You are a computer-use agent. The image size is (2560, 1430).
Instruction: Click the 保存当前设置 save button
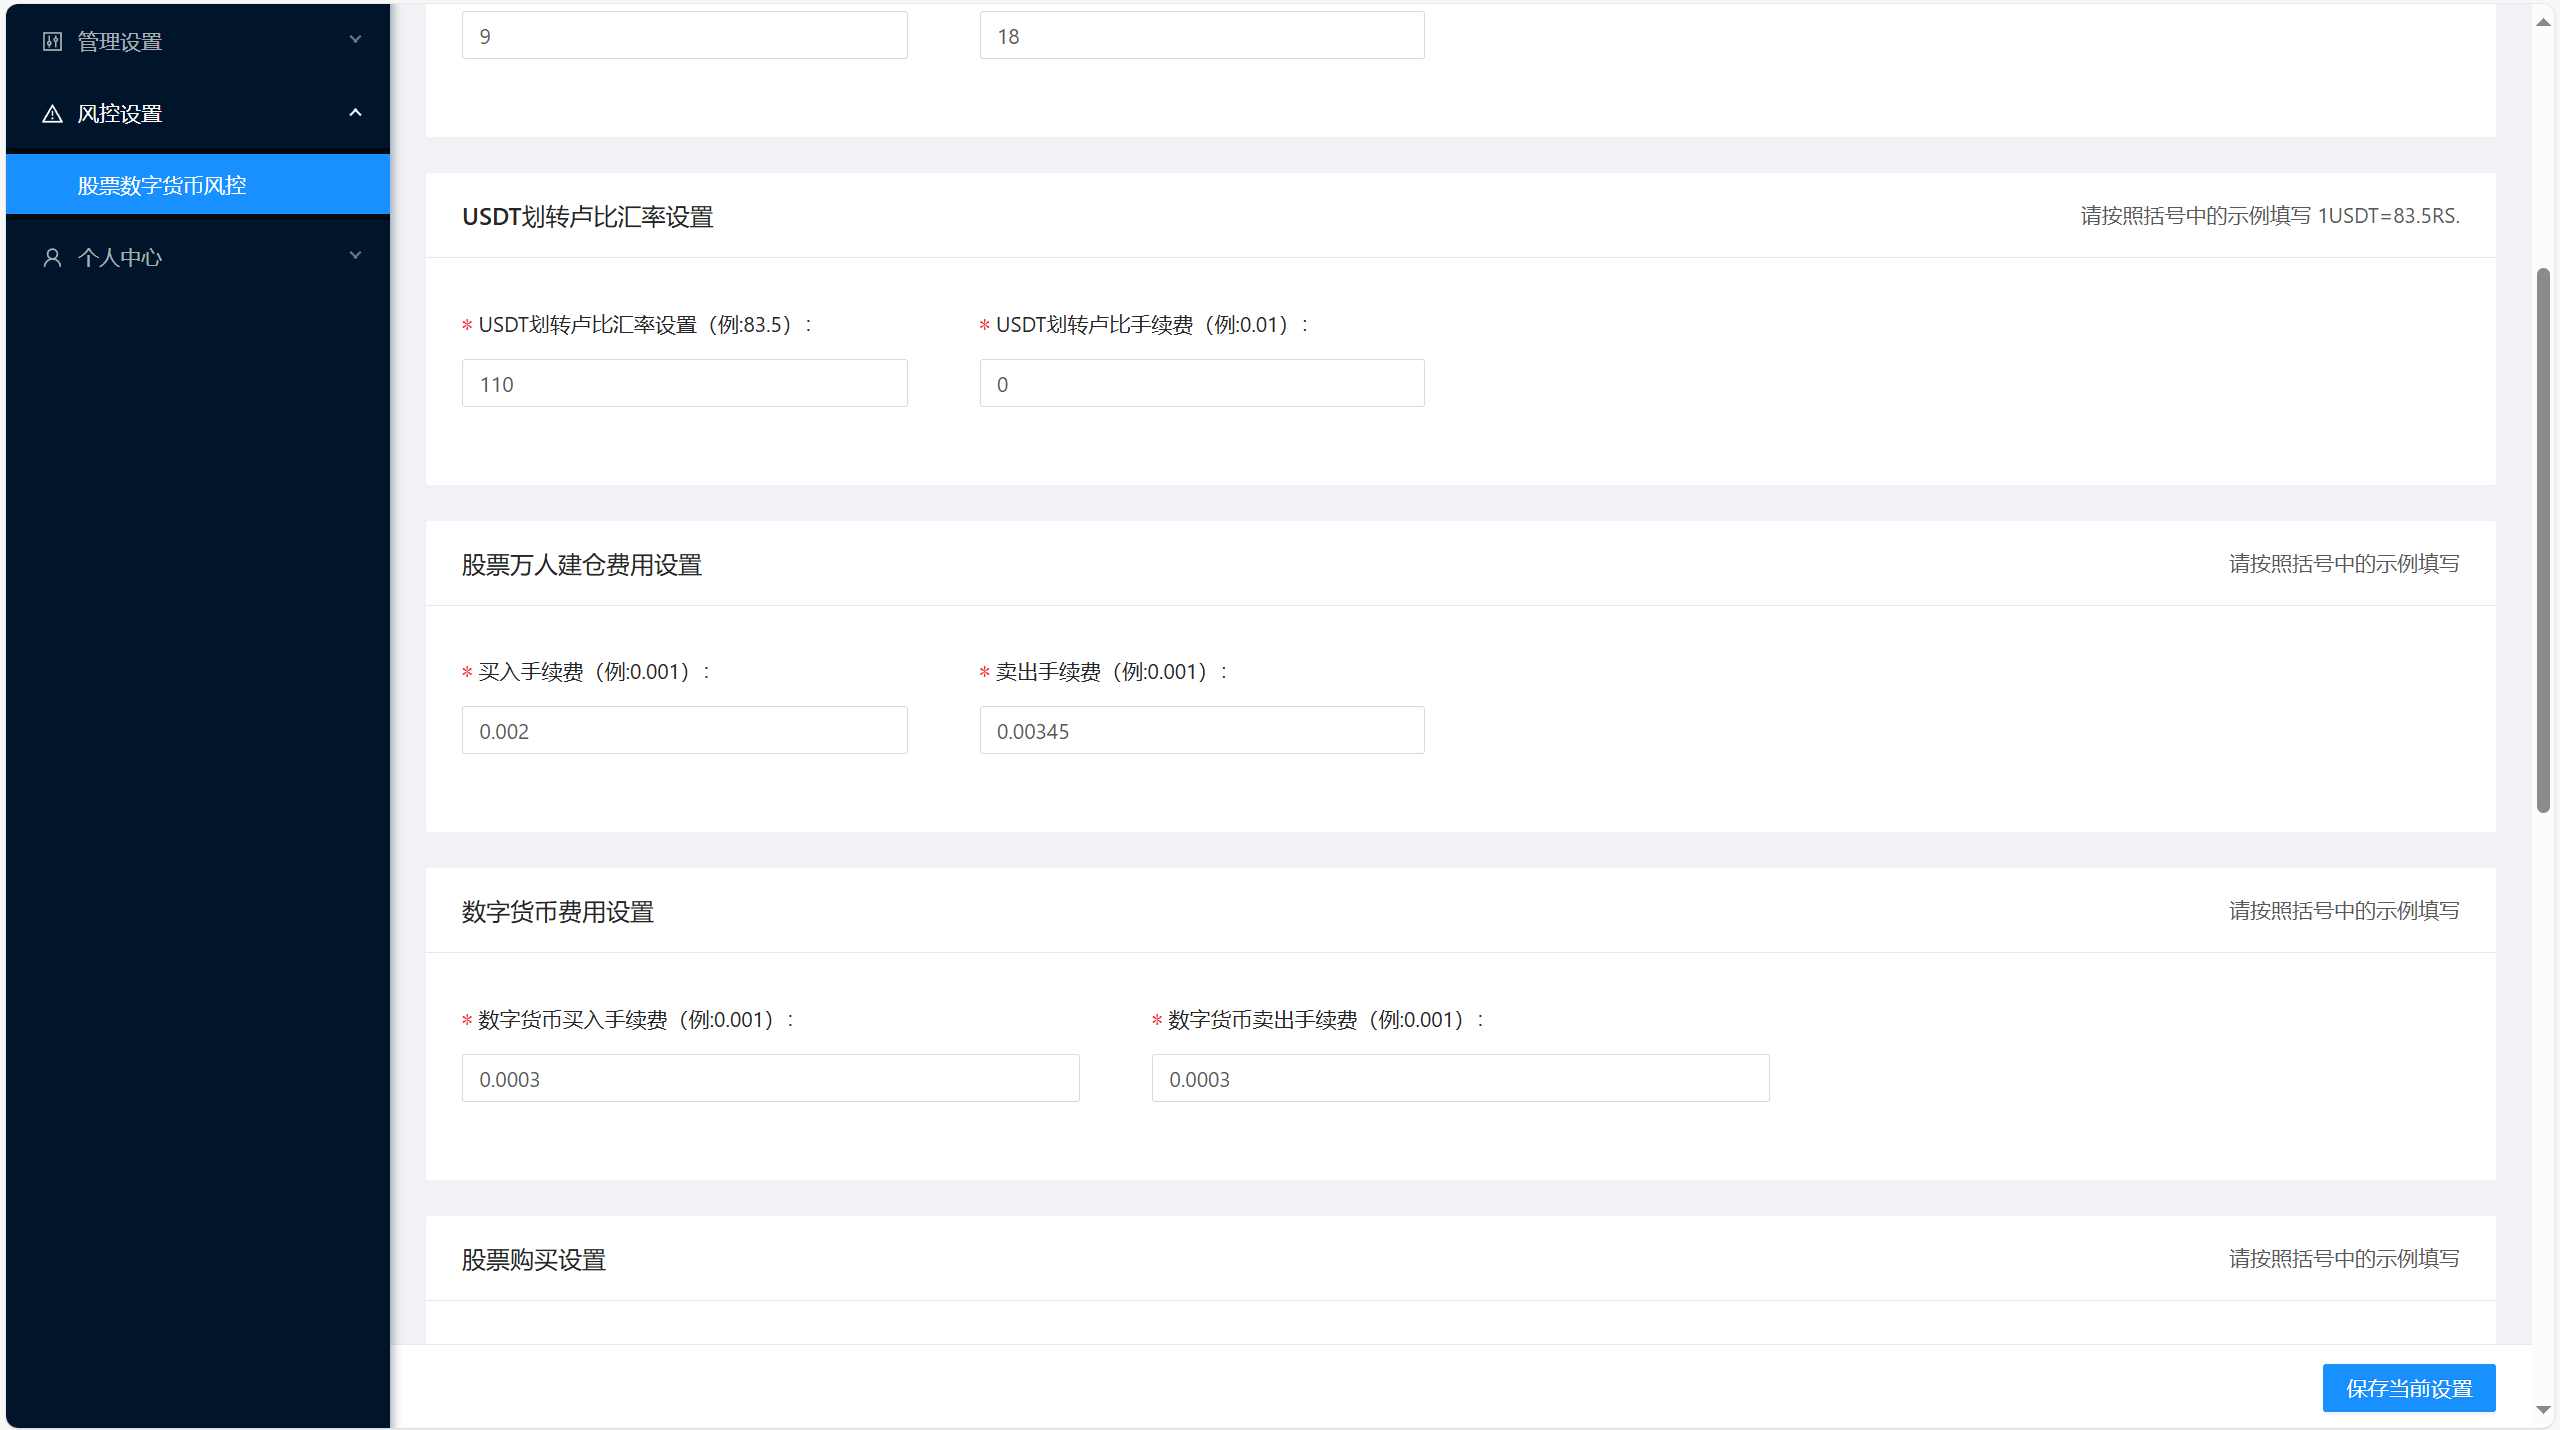point(2409,1388)
